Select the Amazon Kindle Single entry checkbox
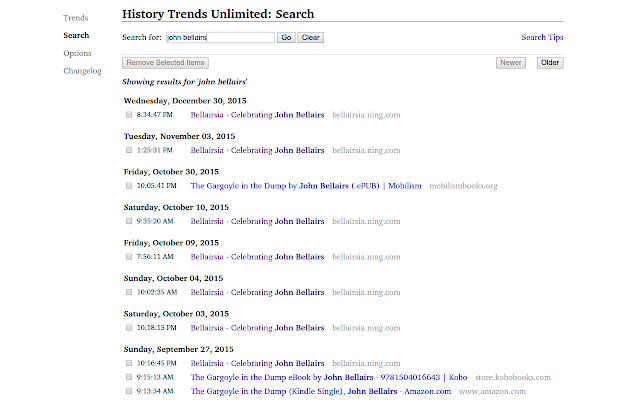 pyautogui.click(x=129, y=391)
